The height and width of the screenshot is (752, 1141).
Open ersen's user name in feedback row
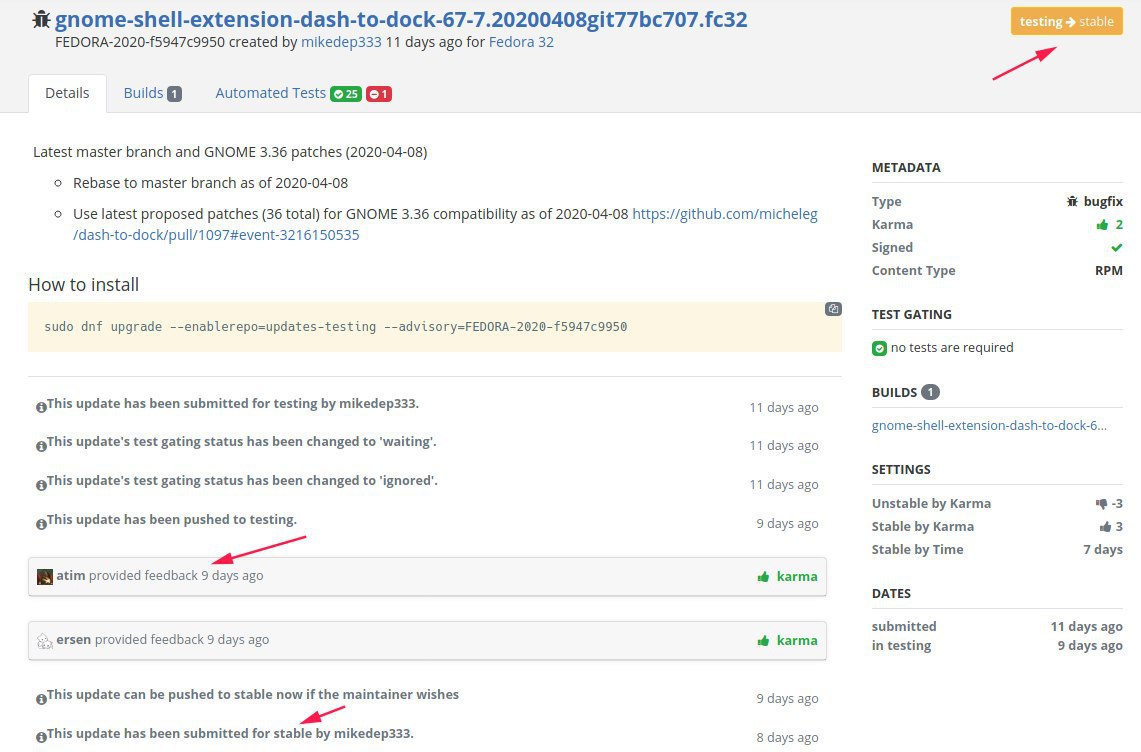pyautogui.click(x=73, y=639)
